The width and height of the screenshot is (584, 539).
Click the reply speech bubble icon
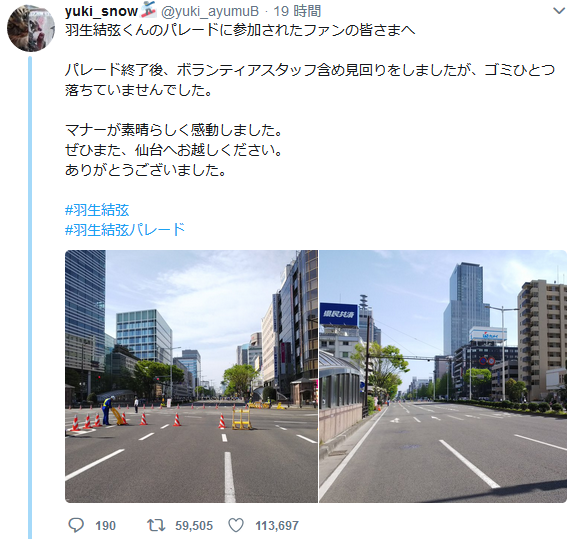[76, 525]
